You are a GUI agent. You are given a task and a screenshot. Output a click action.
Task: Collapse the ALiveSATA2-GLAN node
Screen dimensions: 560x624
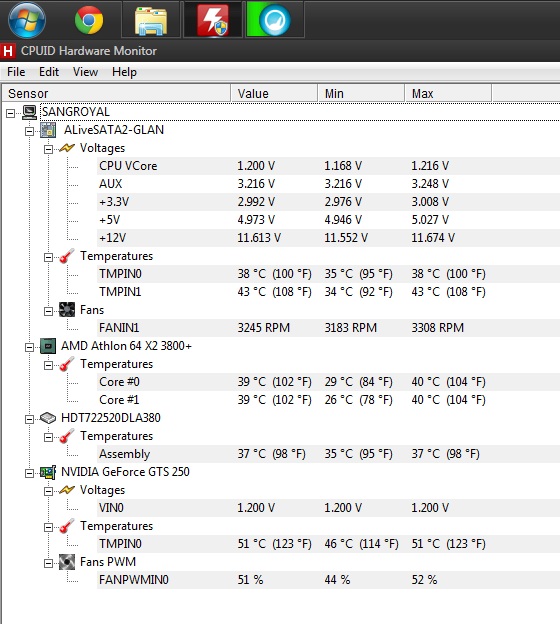click(29, 131)
